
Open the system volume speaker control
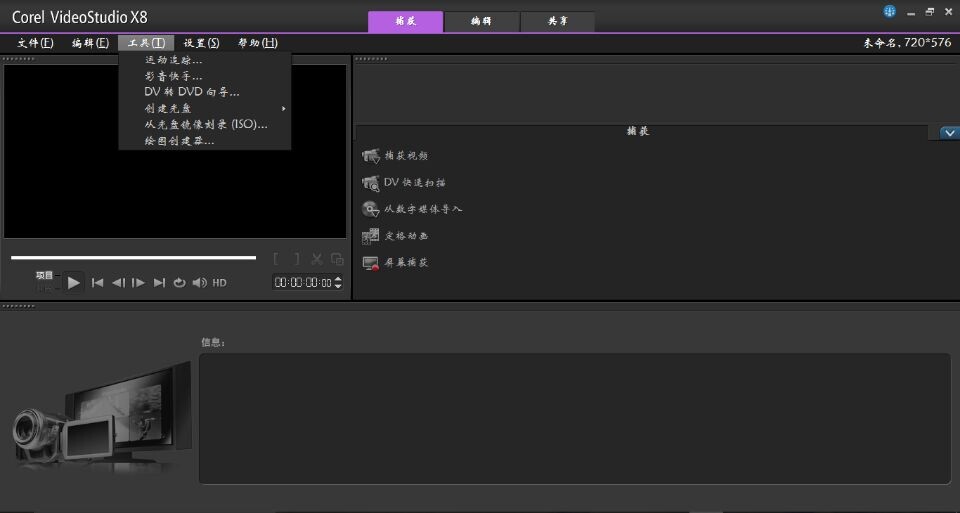[x=200, y=283]
